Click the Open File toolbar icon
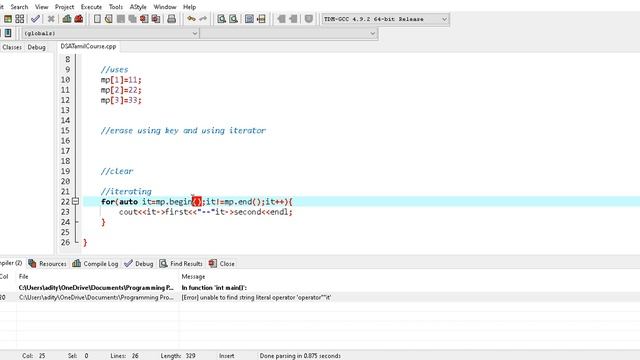 pos(109,19)
